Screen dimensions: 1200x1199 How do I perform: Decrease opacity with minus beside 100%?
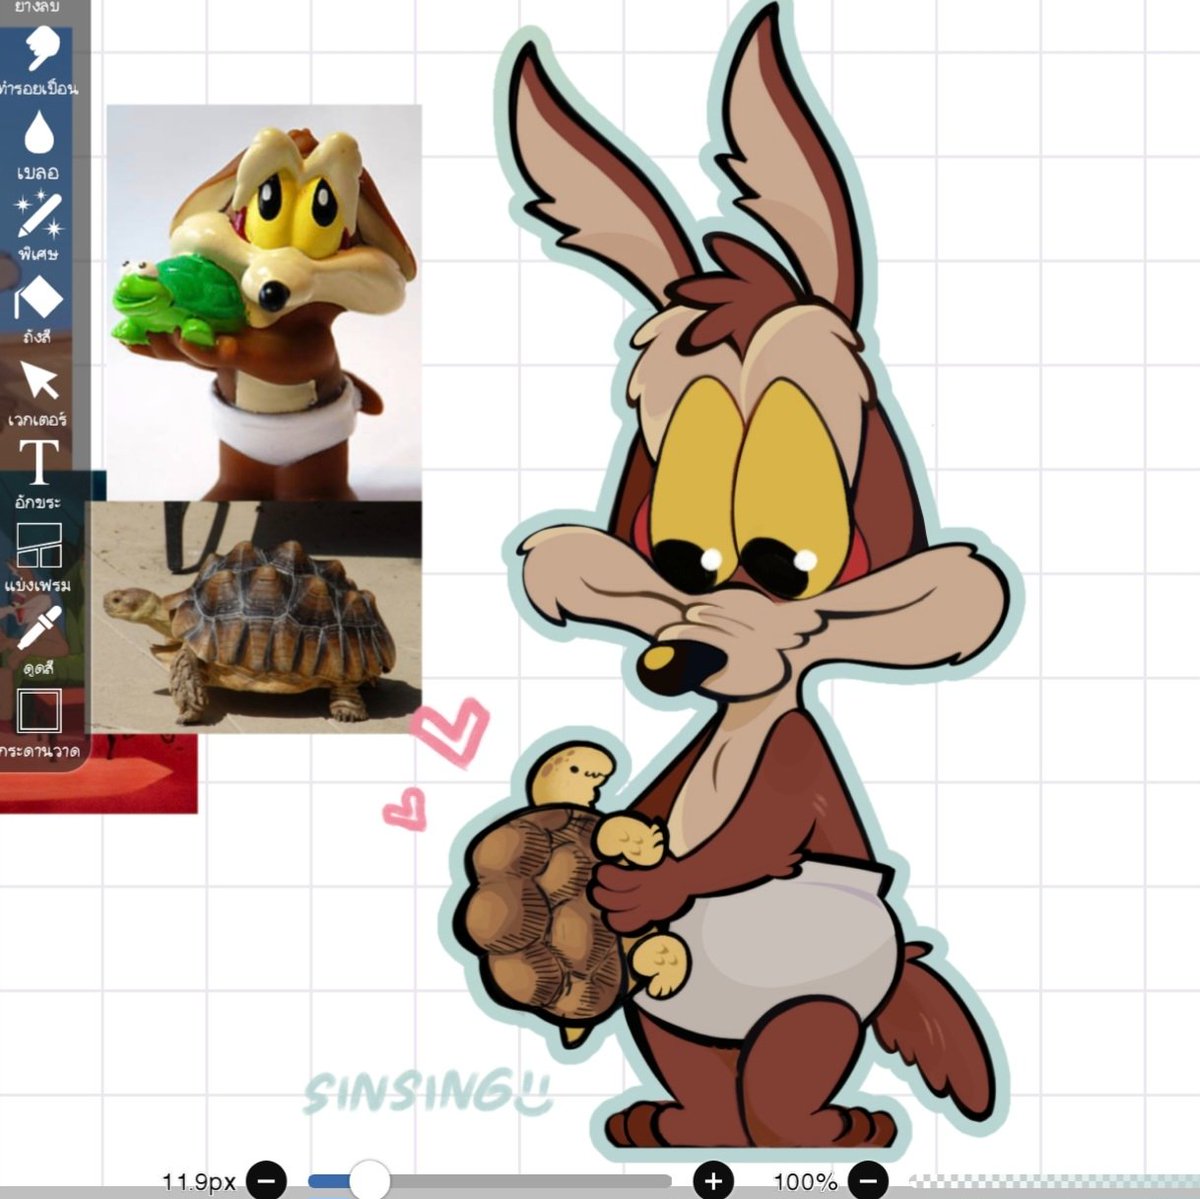pos(869,1181)
